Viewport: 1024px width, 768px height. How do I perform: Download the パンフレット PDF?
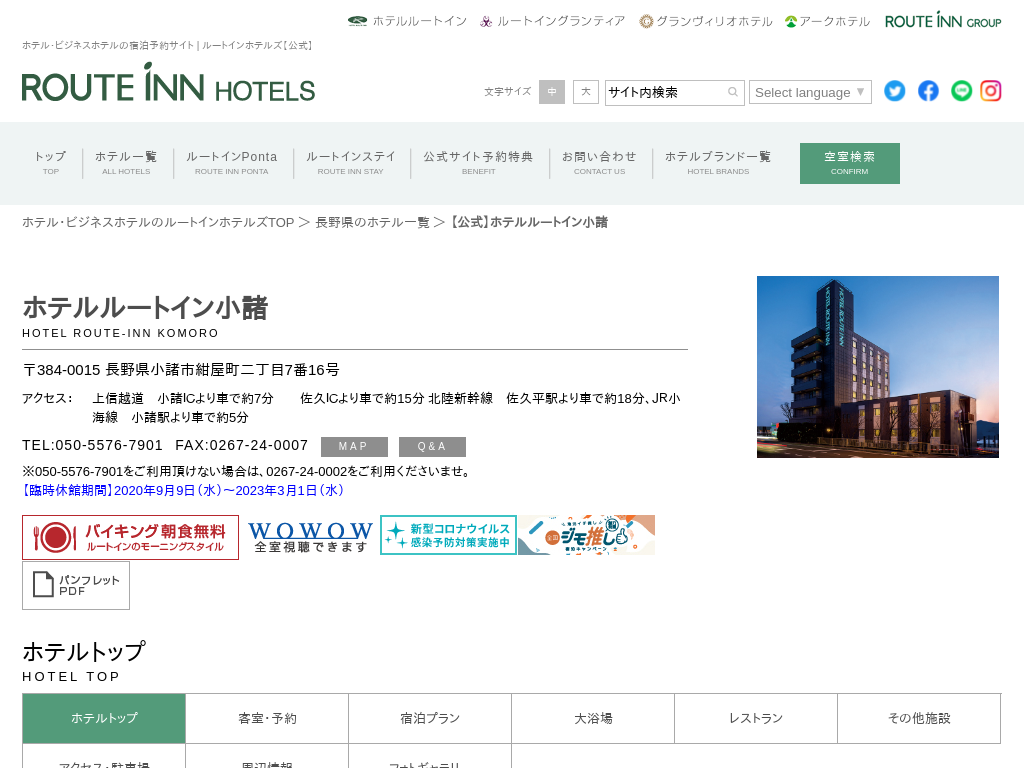click(x=76, y=585)
